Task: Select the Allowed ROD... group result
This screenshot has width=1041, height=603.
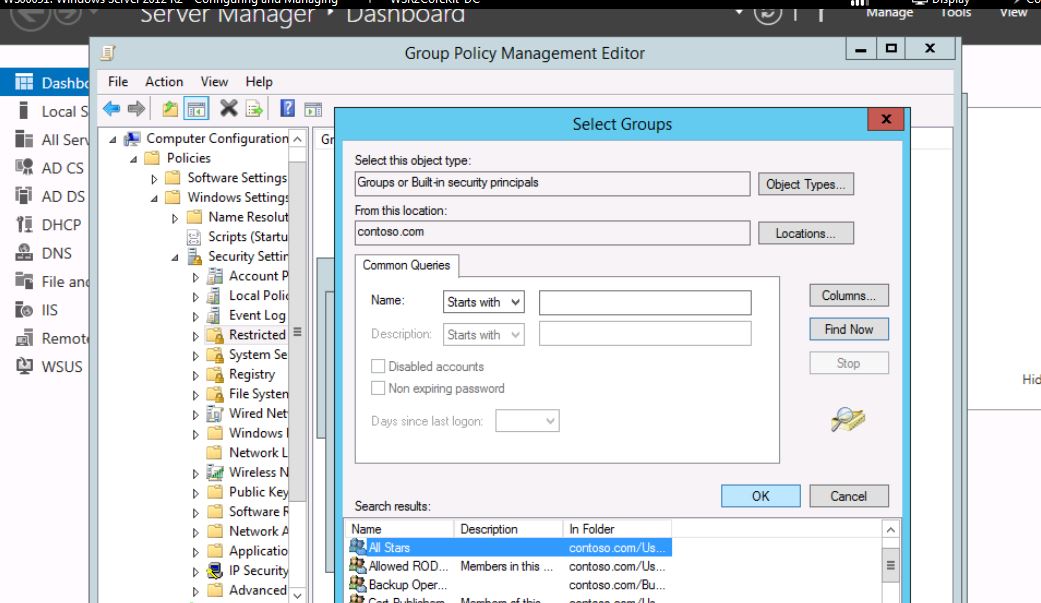Action: (508, 566)
